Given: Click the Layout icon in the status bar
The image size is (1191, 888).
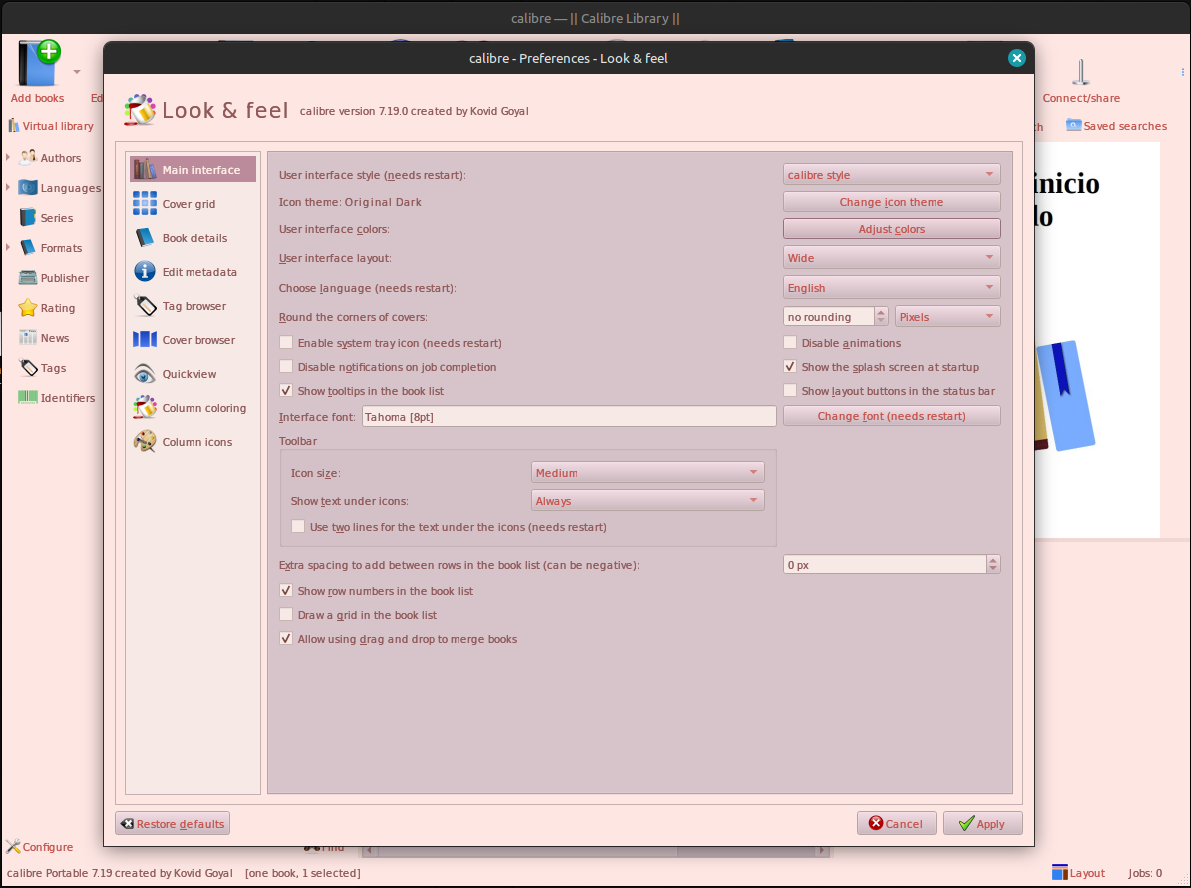Looking at the screenshot, I should point(1060,873).
